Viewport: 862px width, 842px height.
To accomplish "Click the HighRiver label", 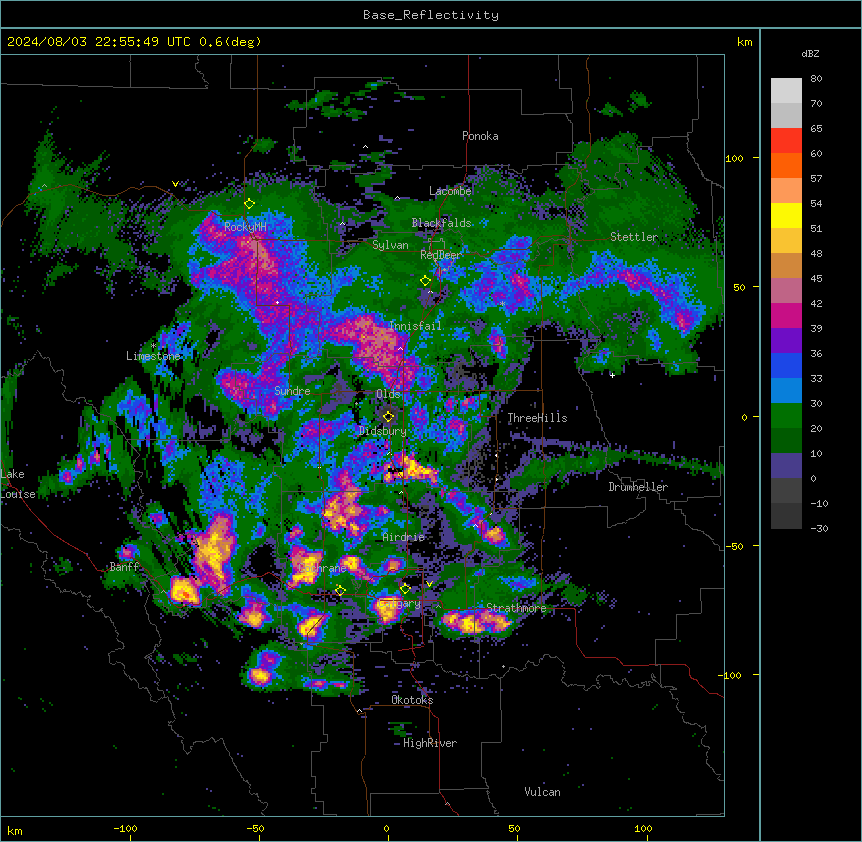I will 430,743.
